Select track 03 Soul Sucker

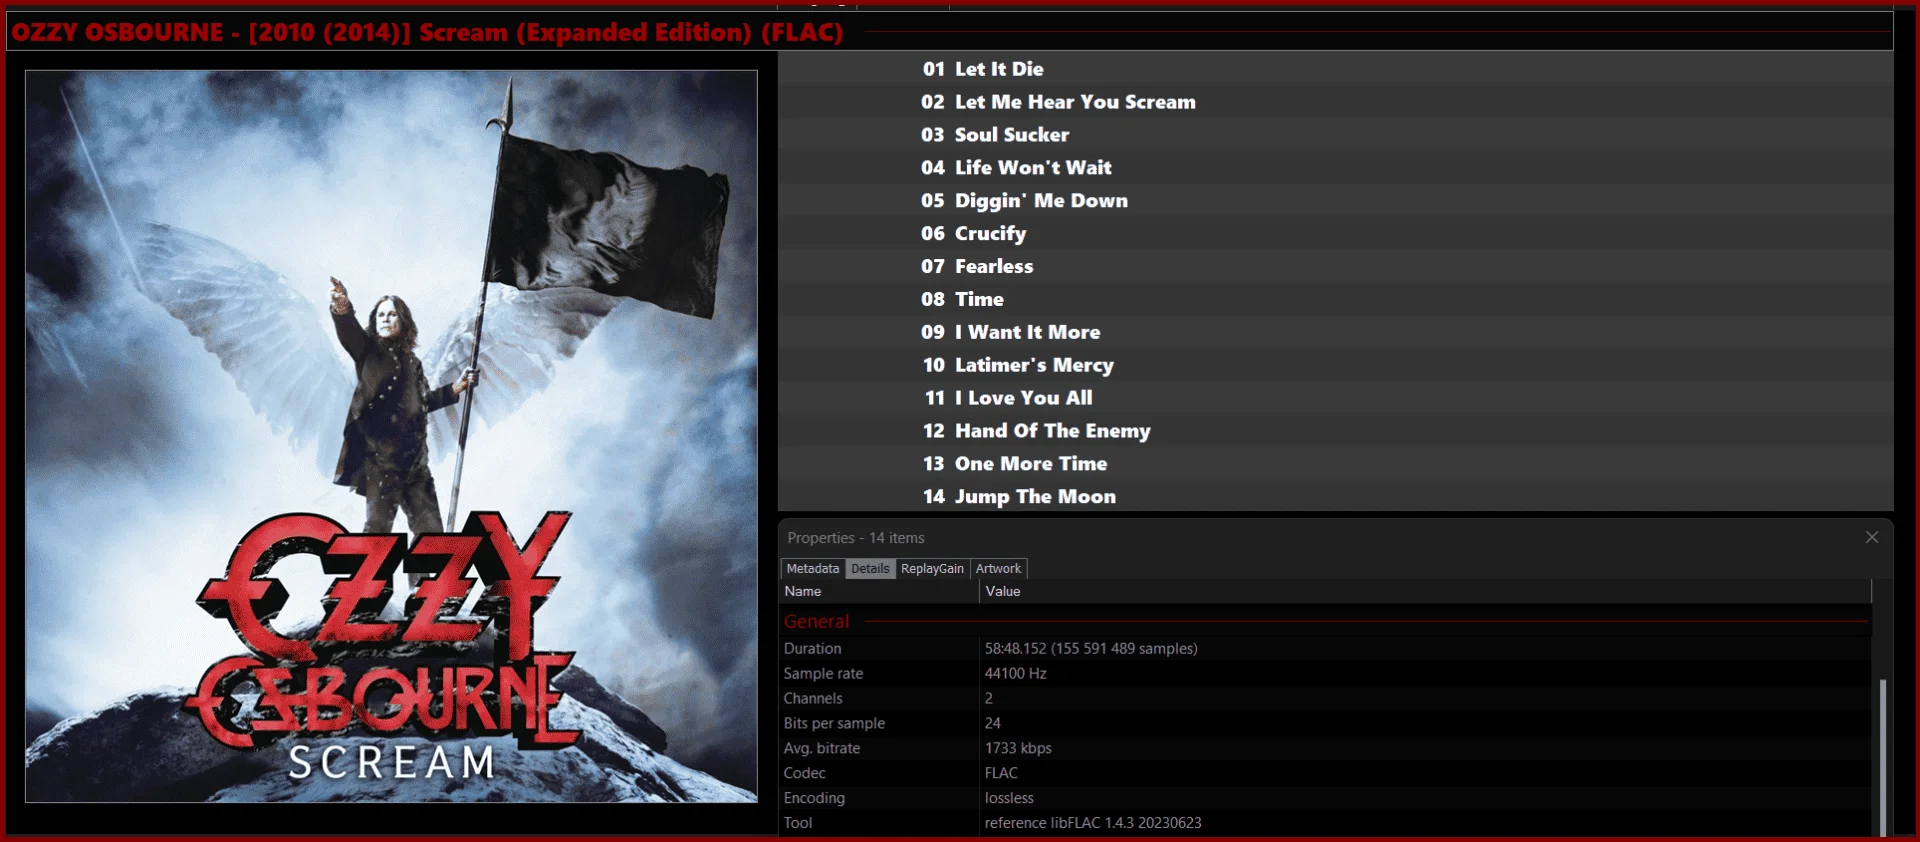pyautogui.click(x=1336, y=135)
